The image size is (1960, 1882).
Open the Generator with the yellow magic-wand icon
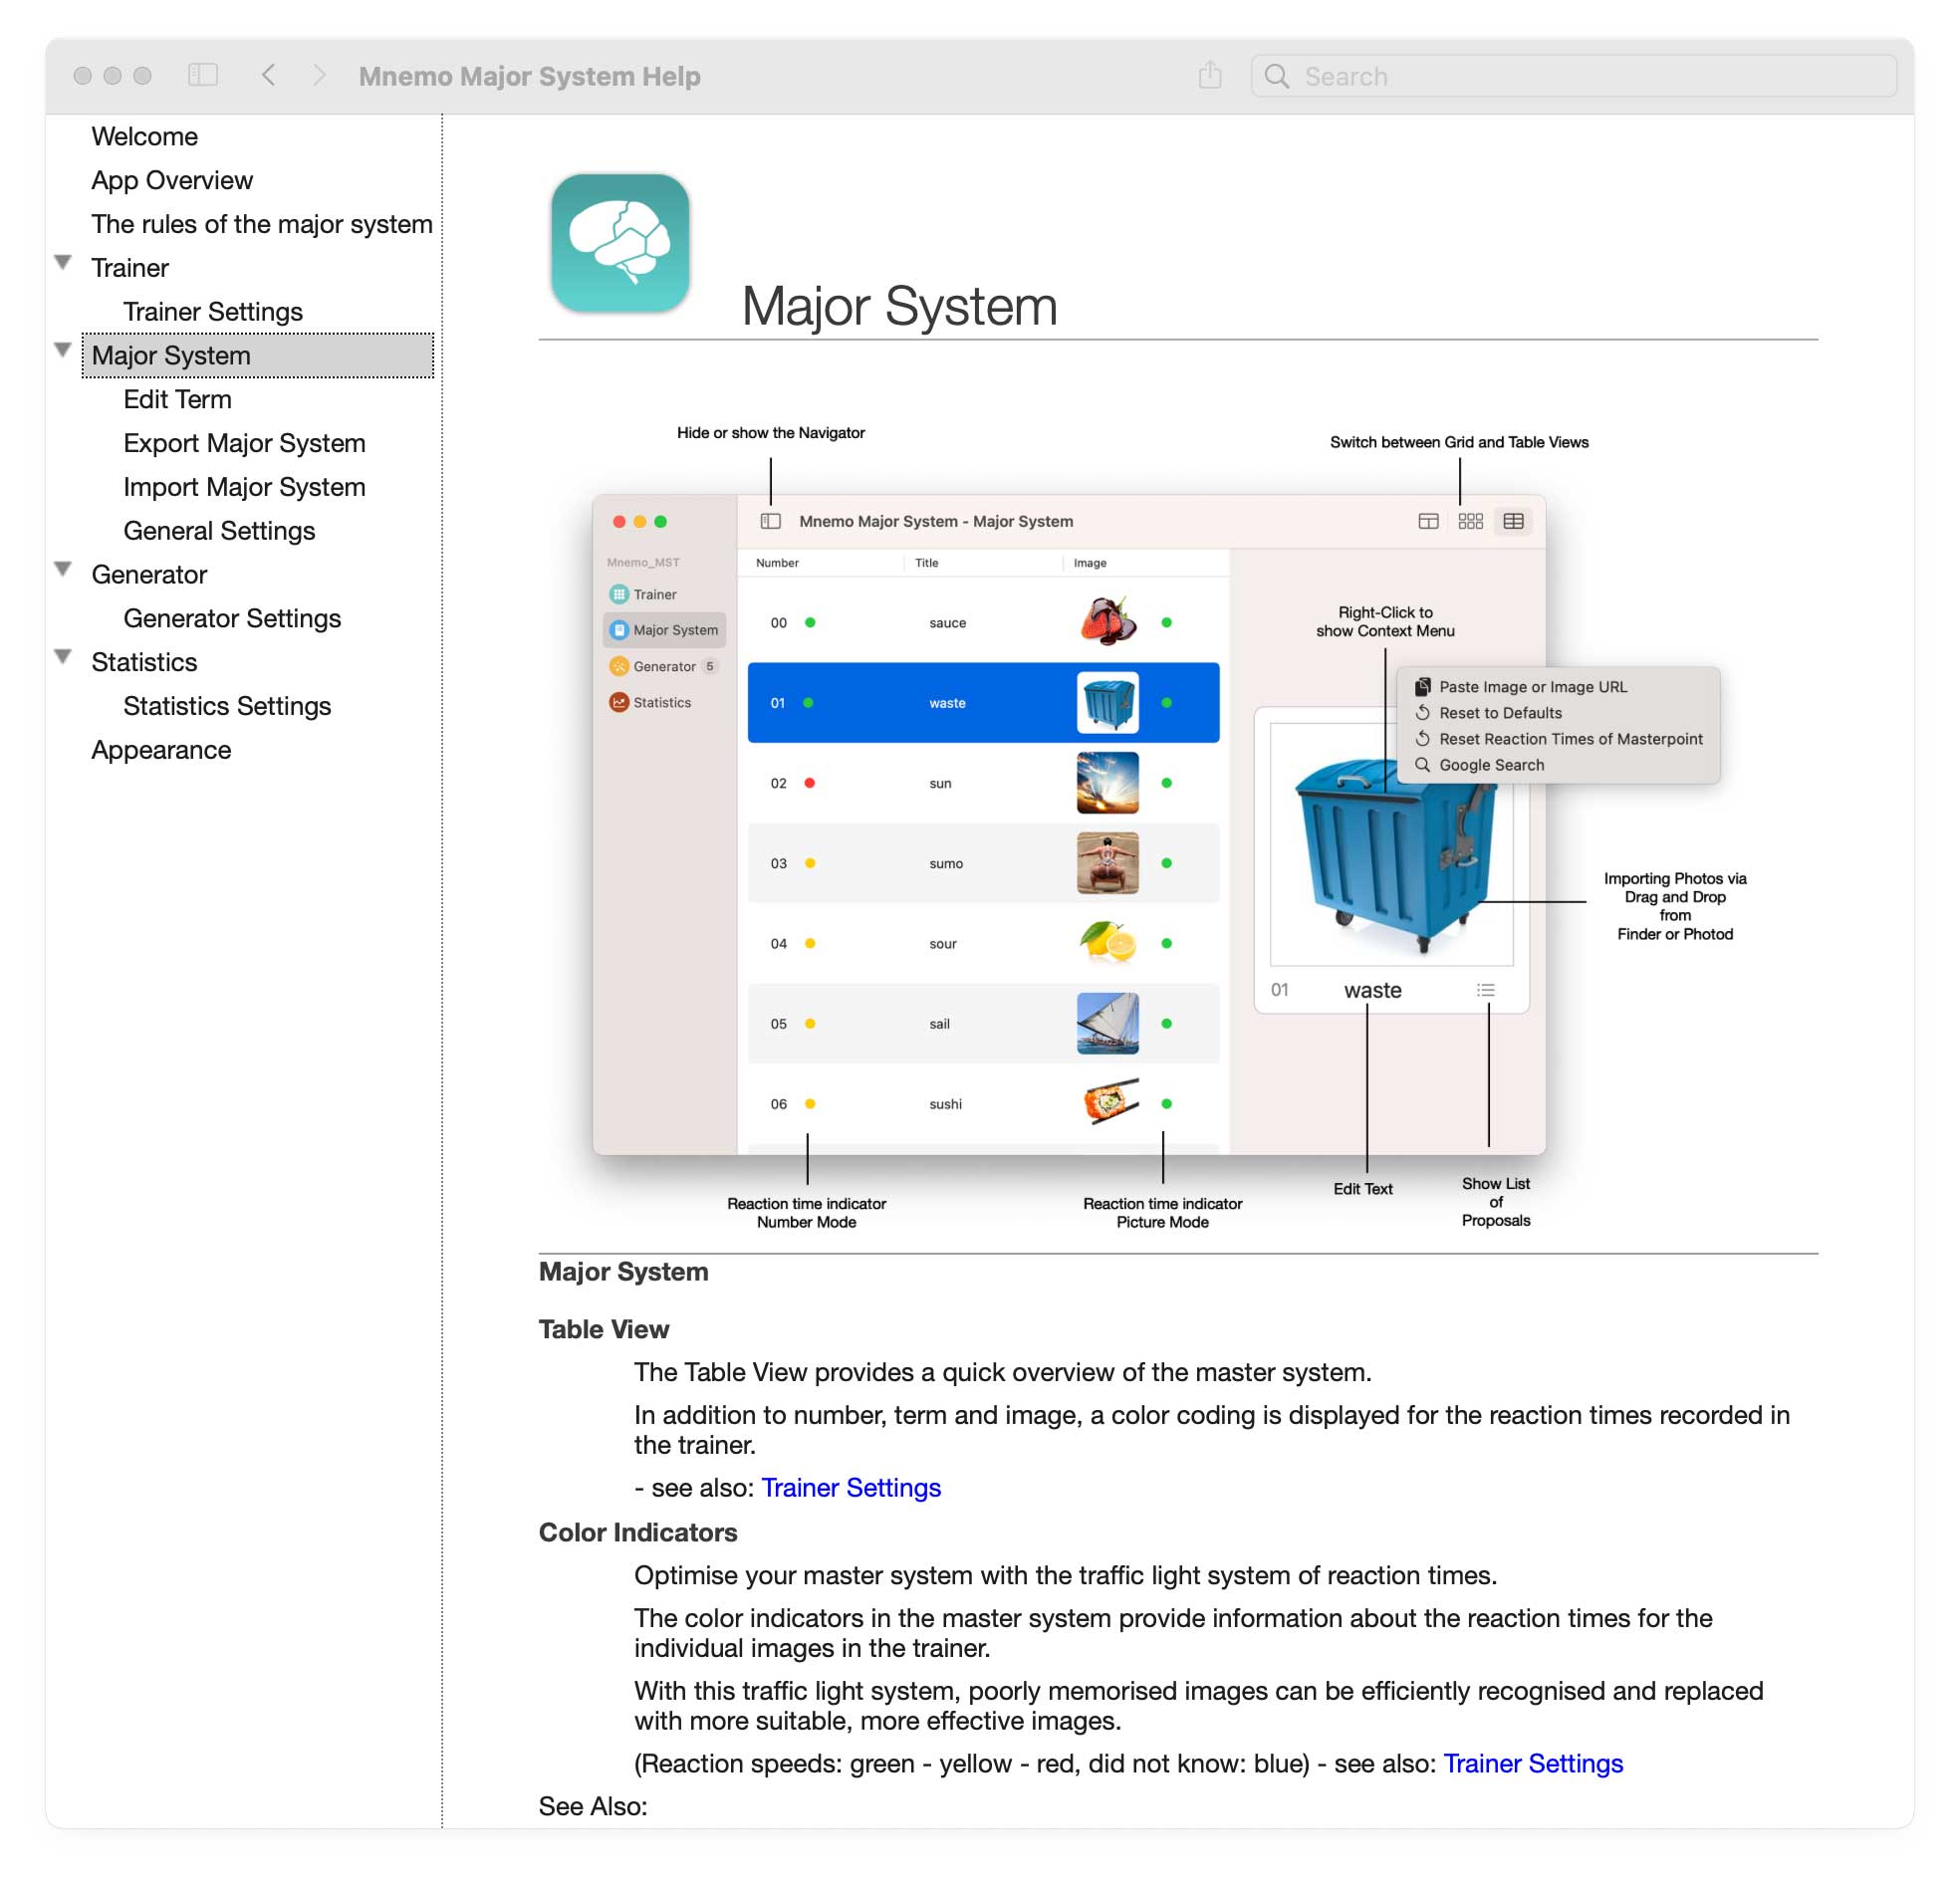tap(619, 666)
